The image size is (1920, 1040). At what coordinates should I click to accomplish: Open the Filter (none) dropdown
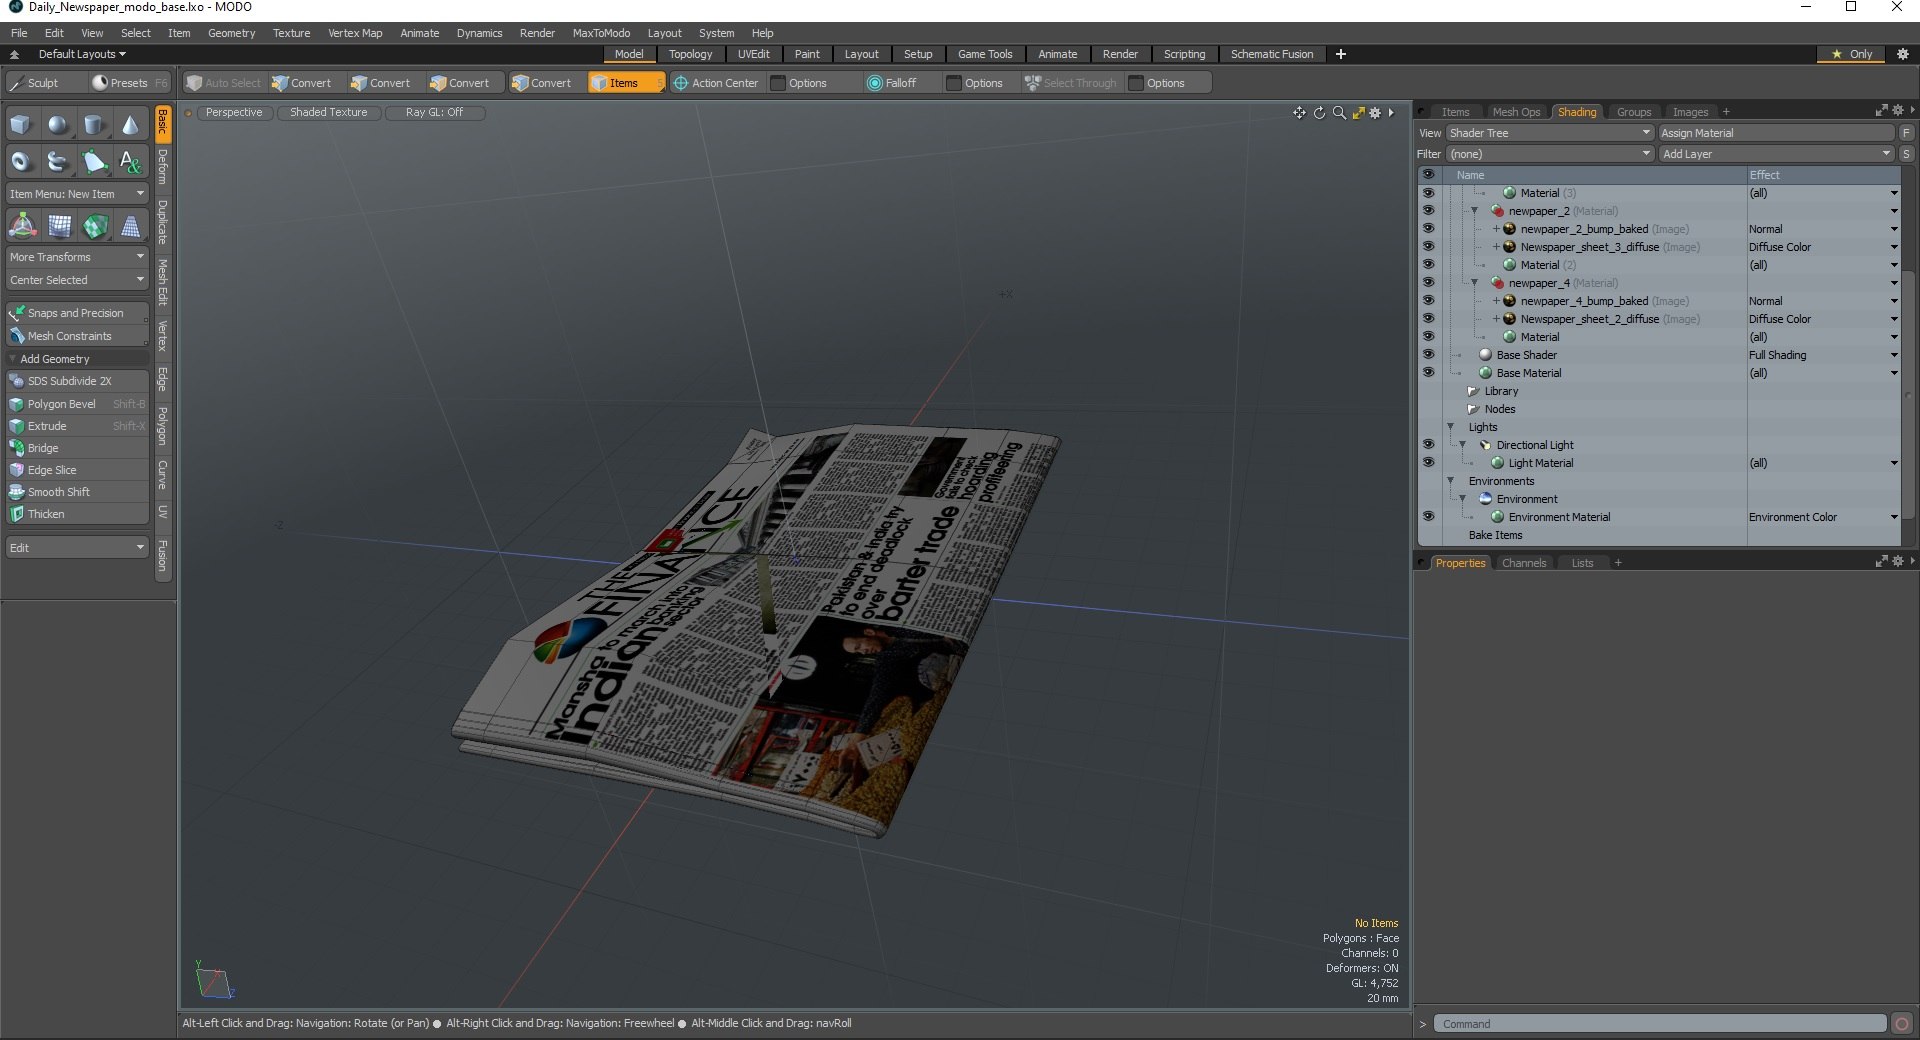point(1549,154)
